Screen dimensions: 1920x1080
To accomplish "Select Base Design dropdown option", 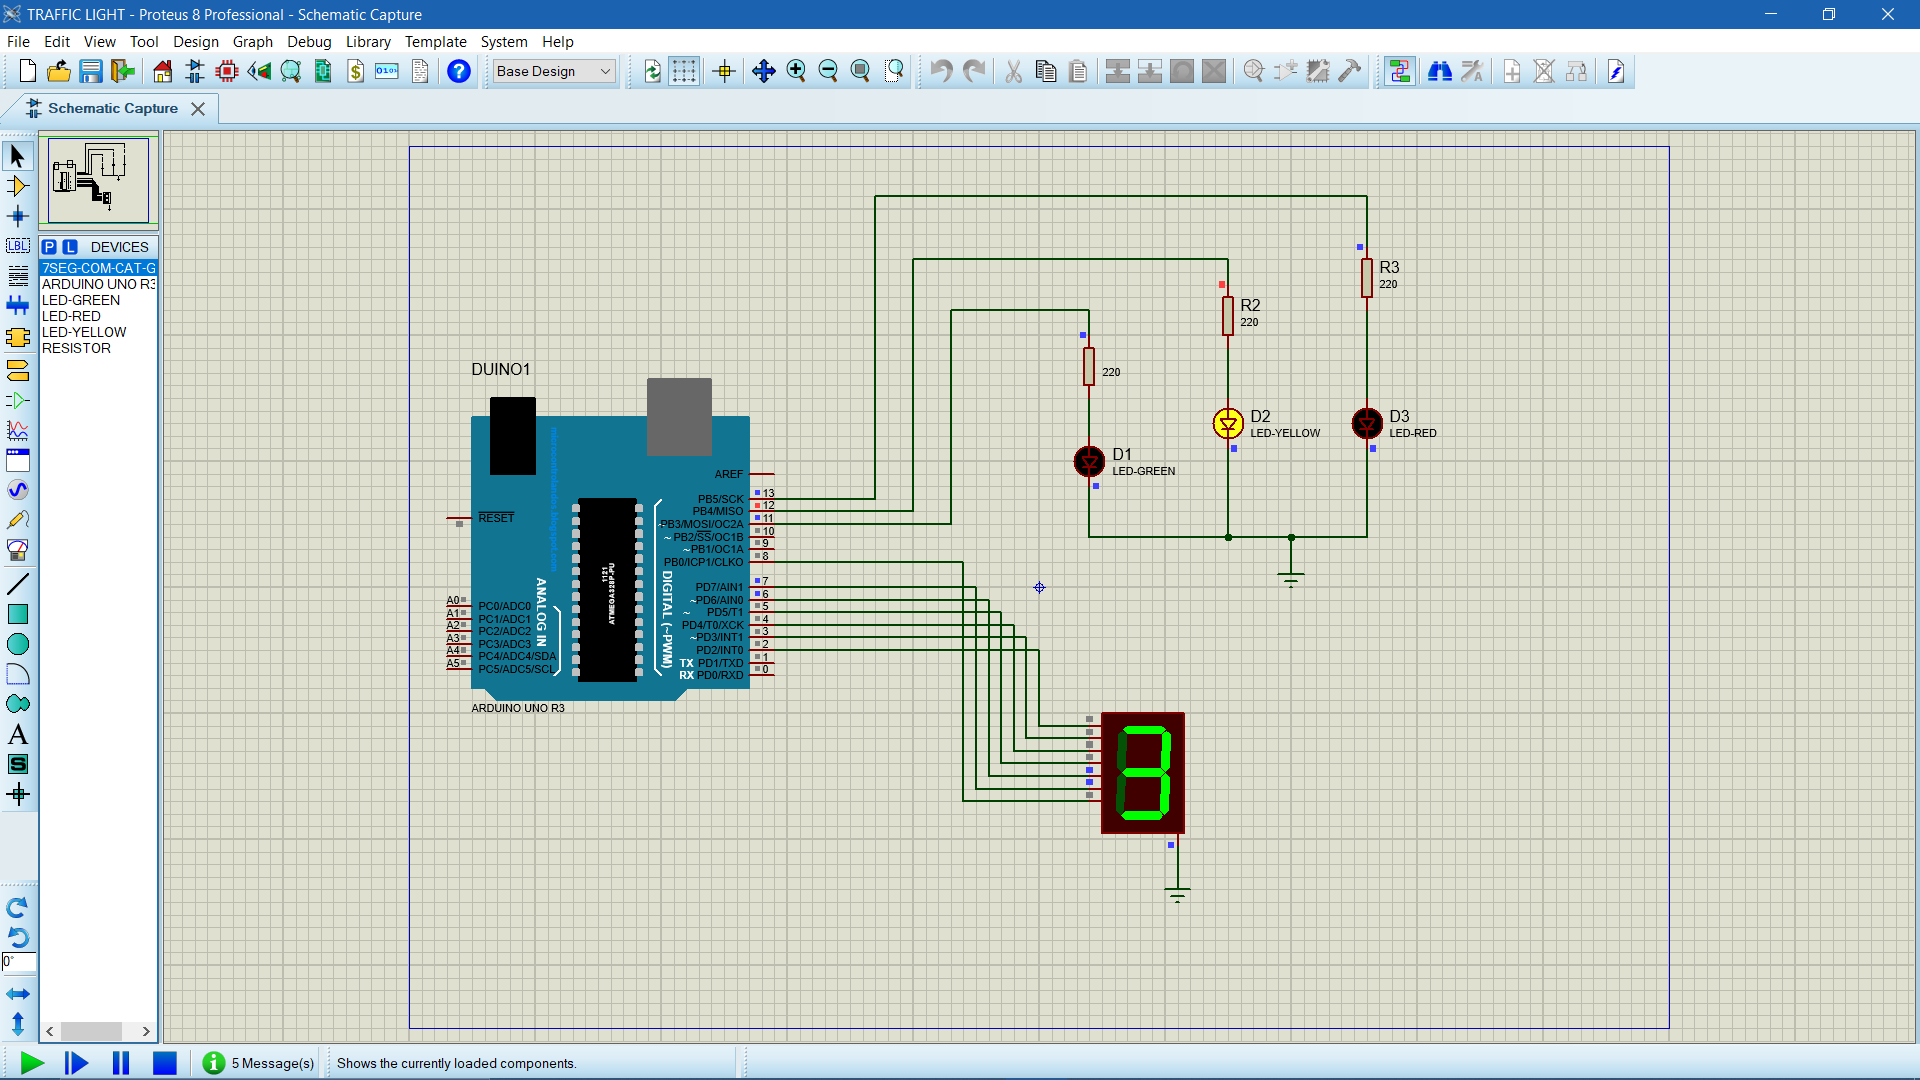I will (554, 70).
